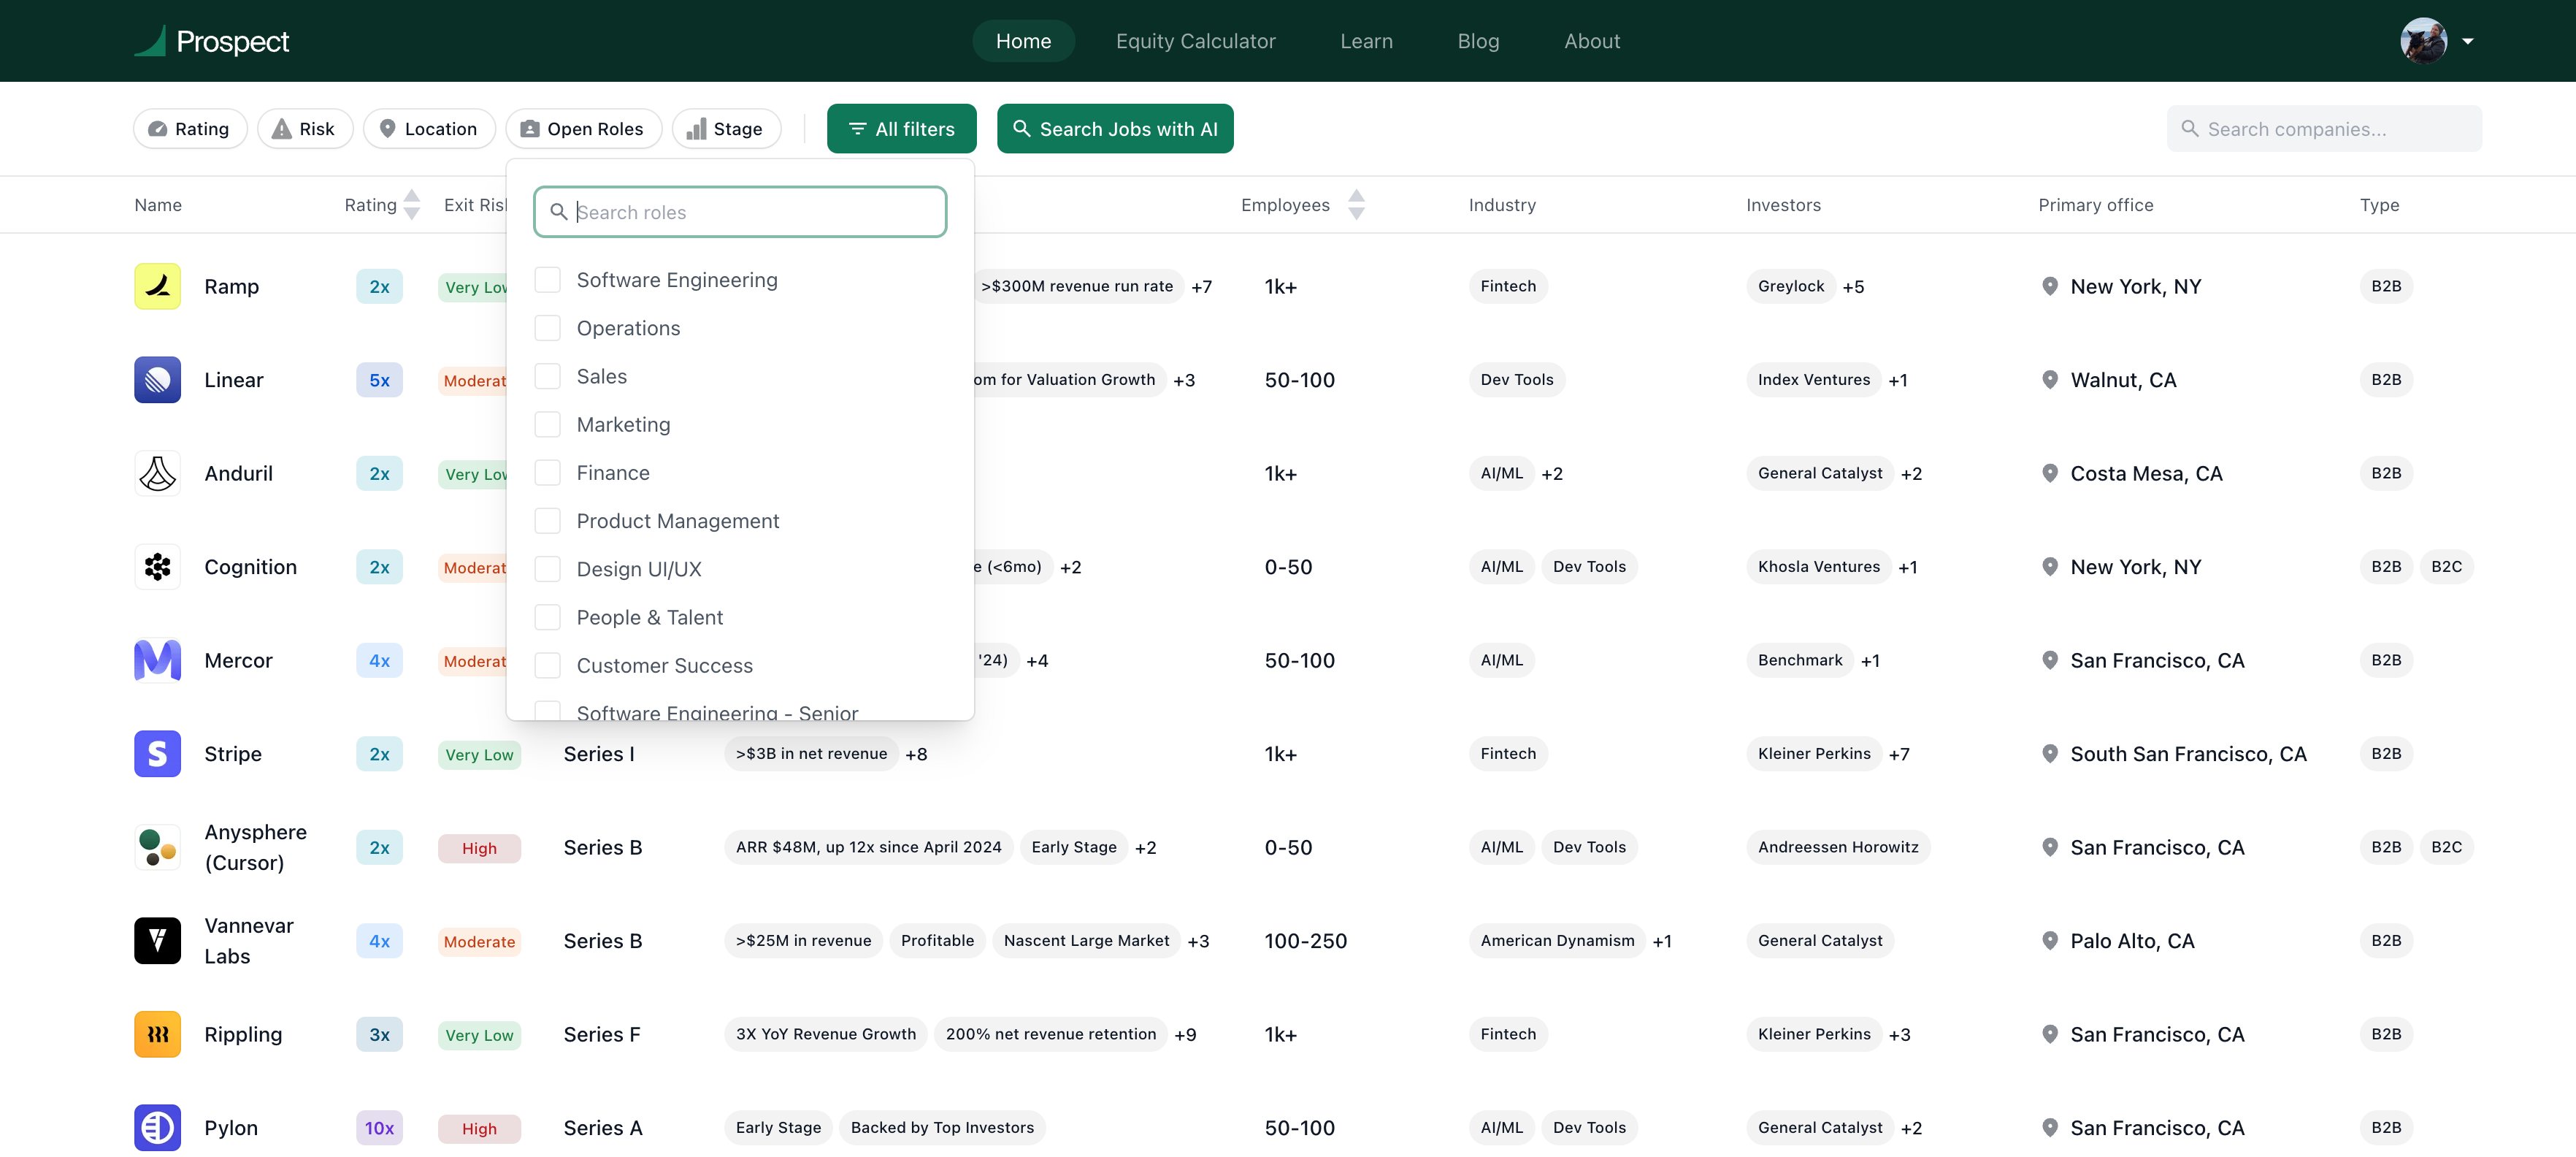Expand Rippling's +9 additional tags

(1185, 1034)
